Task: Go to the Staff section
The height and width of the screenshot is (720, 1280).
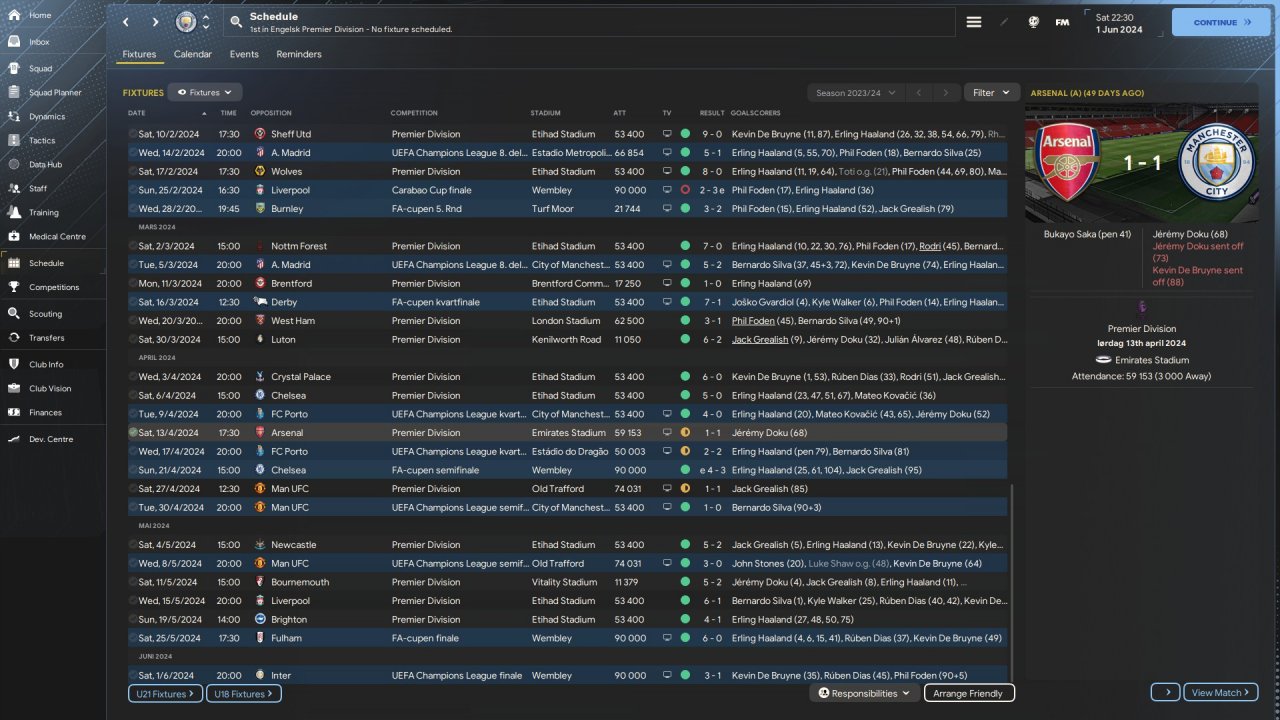Action: [x=38, y=189]
